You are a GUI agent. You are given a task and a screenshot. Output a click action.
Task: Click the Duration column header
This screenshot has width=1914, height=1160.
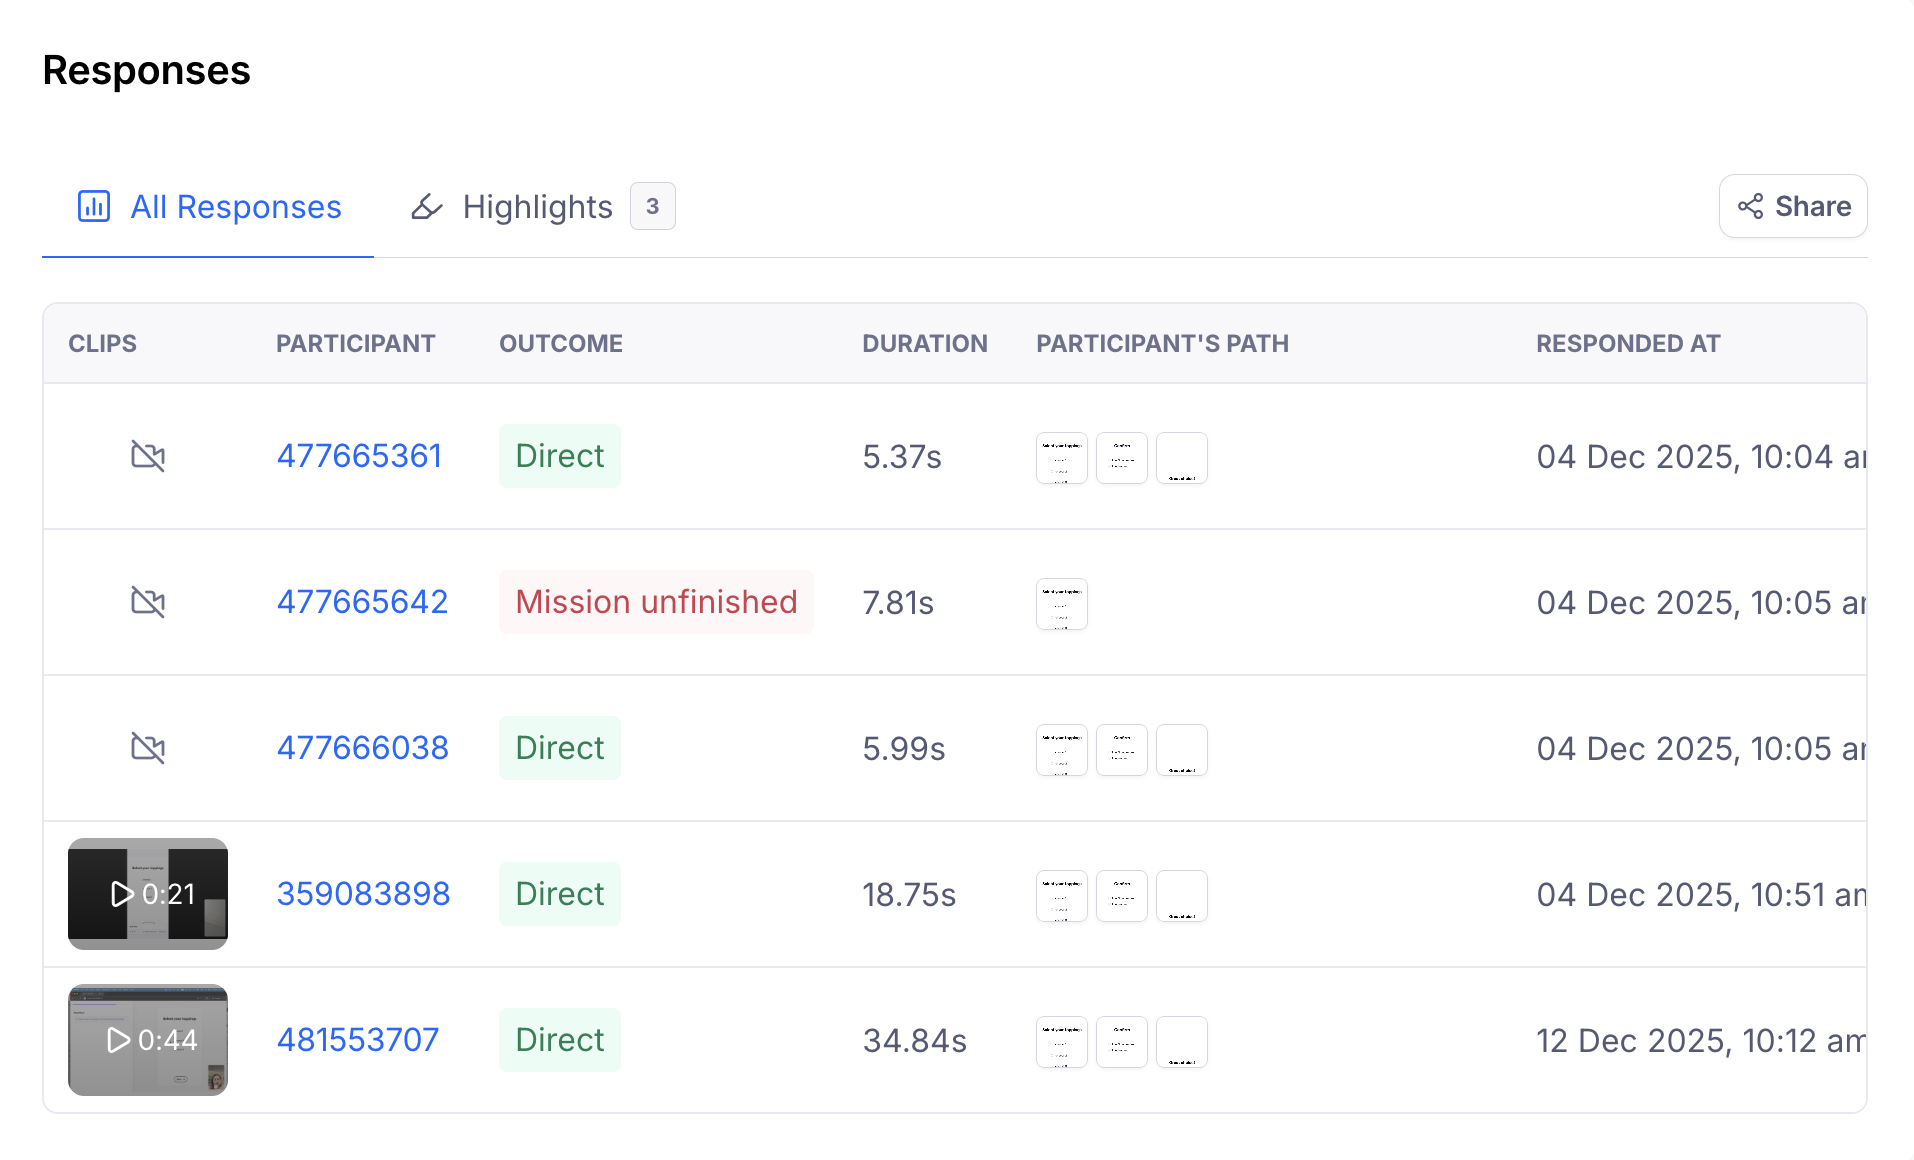coord(924,343)
